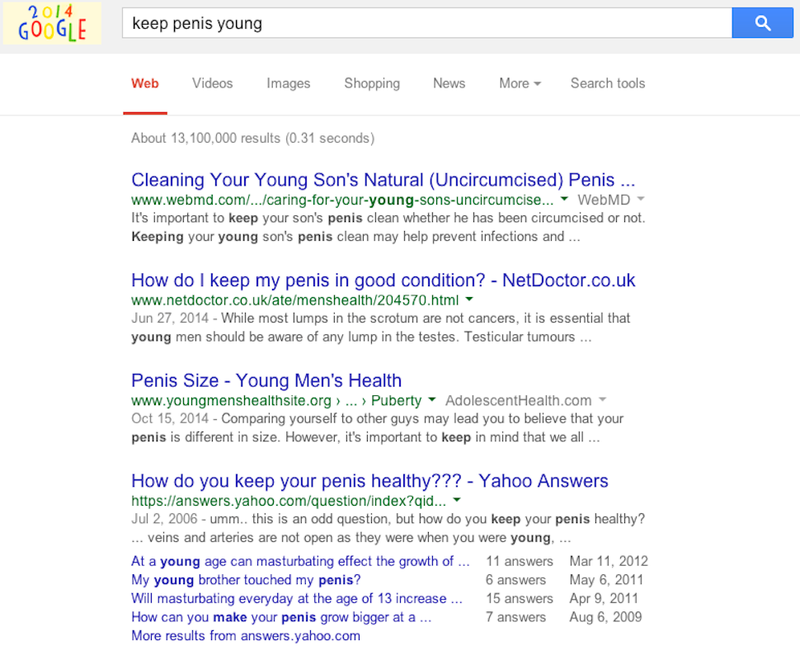Expand green arrow next to Puberty breadcrumb
Screen dimensions: 800x660
click(x=432, y=399)
